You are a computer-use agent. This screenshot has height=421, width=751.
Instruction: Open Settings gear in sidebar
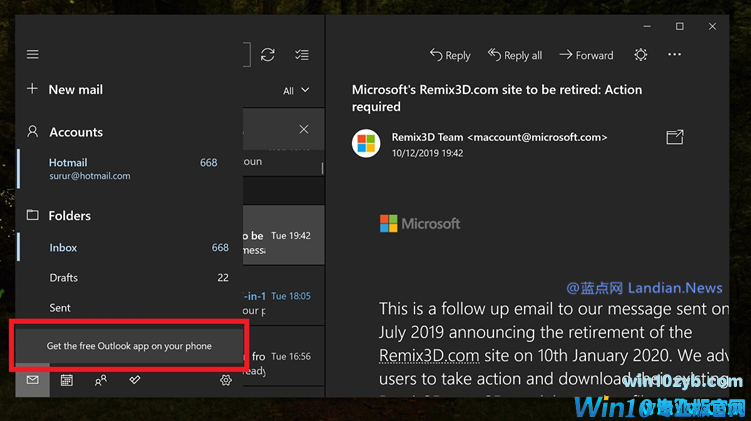coord(226,380)
